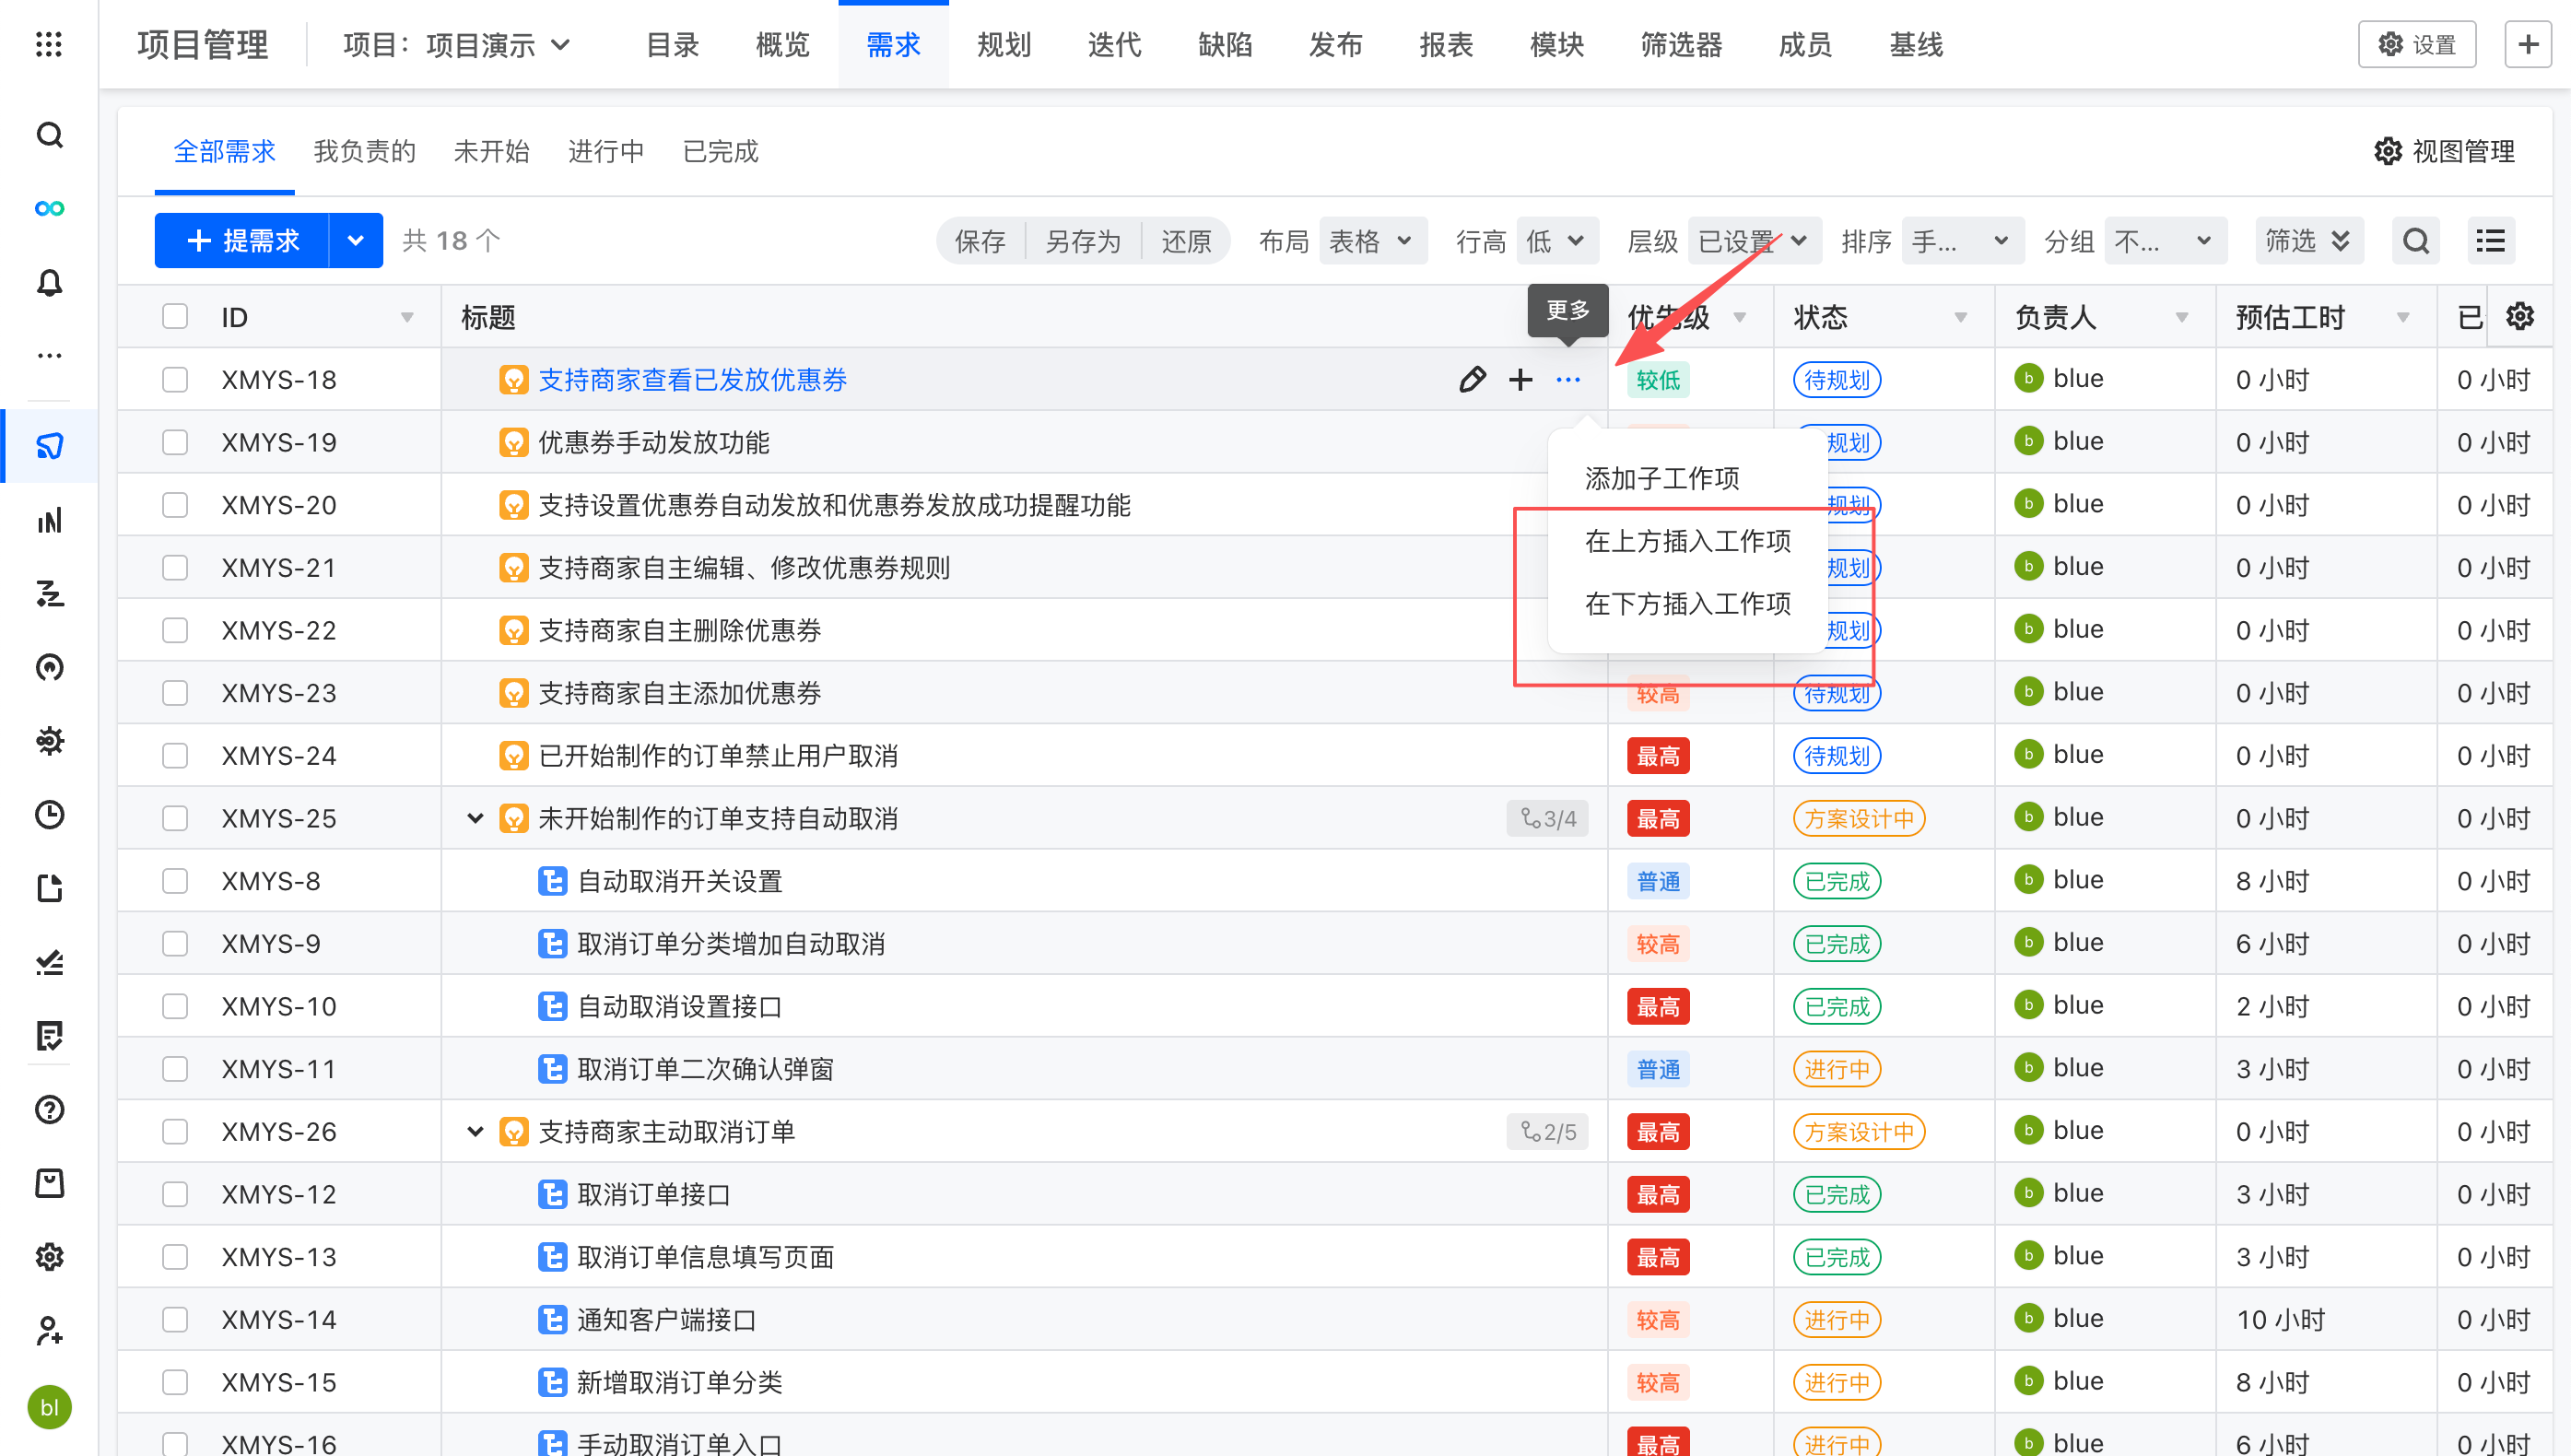Click the edit pencil on XMYS-18 row

[1472, 380]
